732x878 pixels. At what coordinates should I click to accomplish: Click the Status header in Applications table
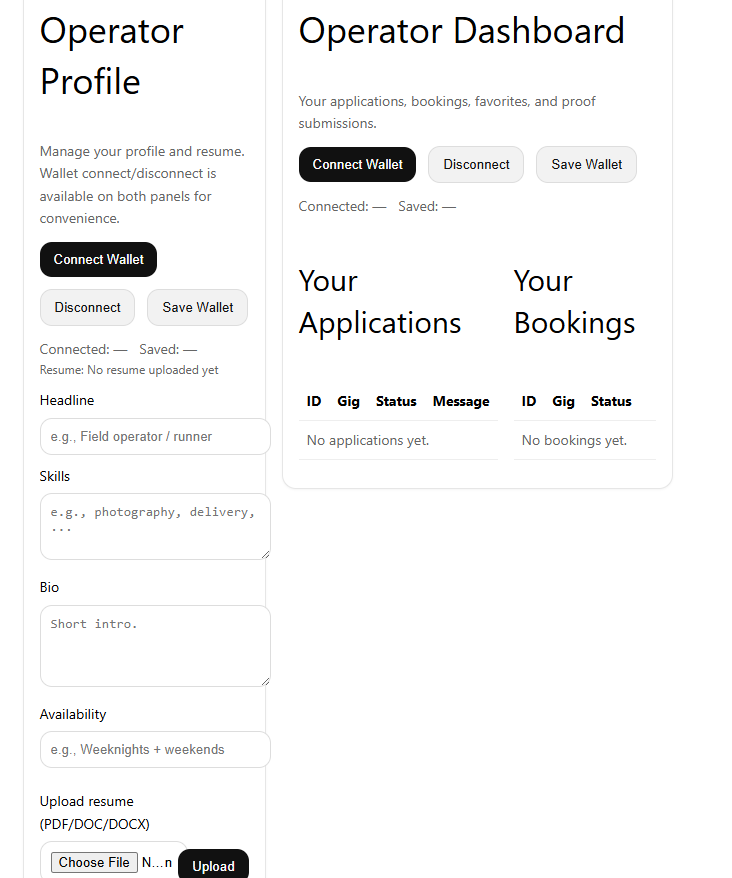point(396,401)
